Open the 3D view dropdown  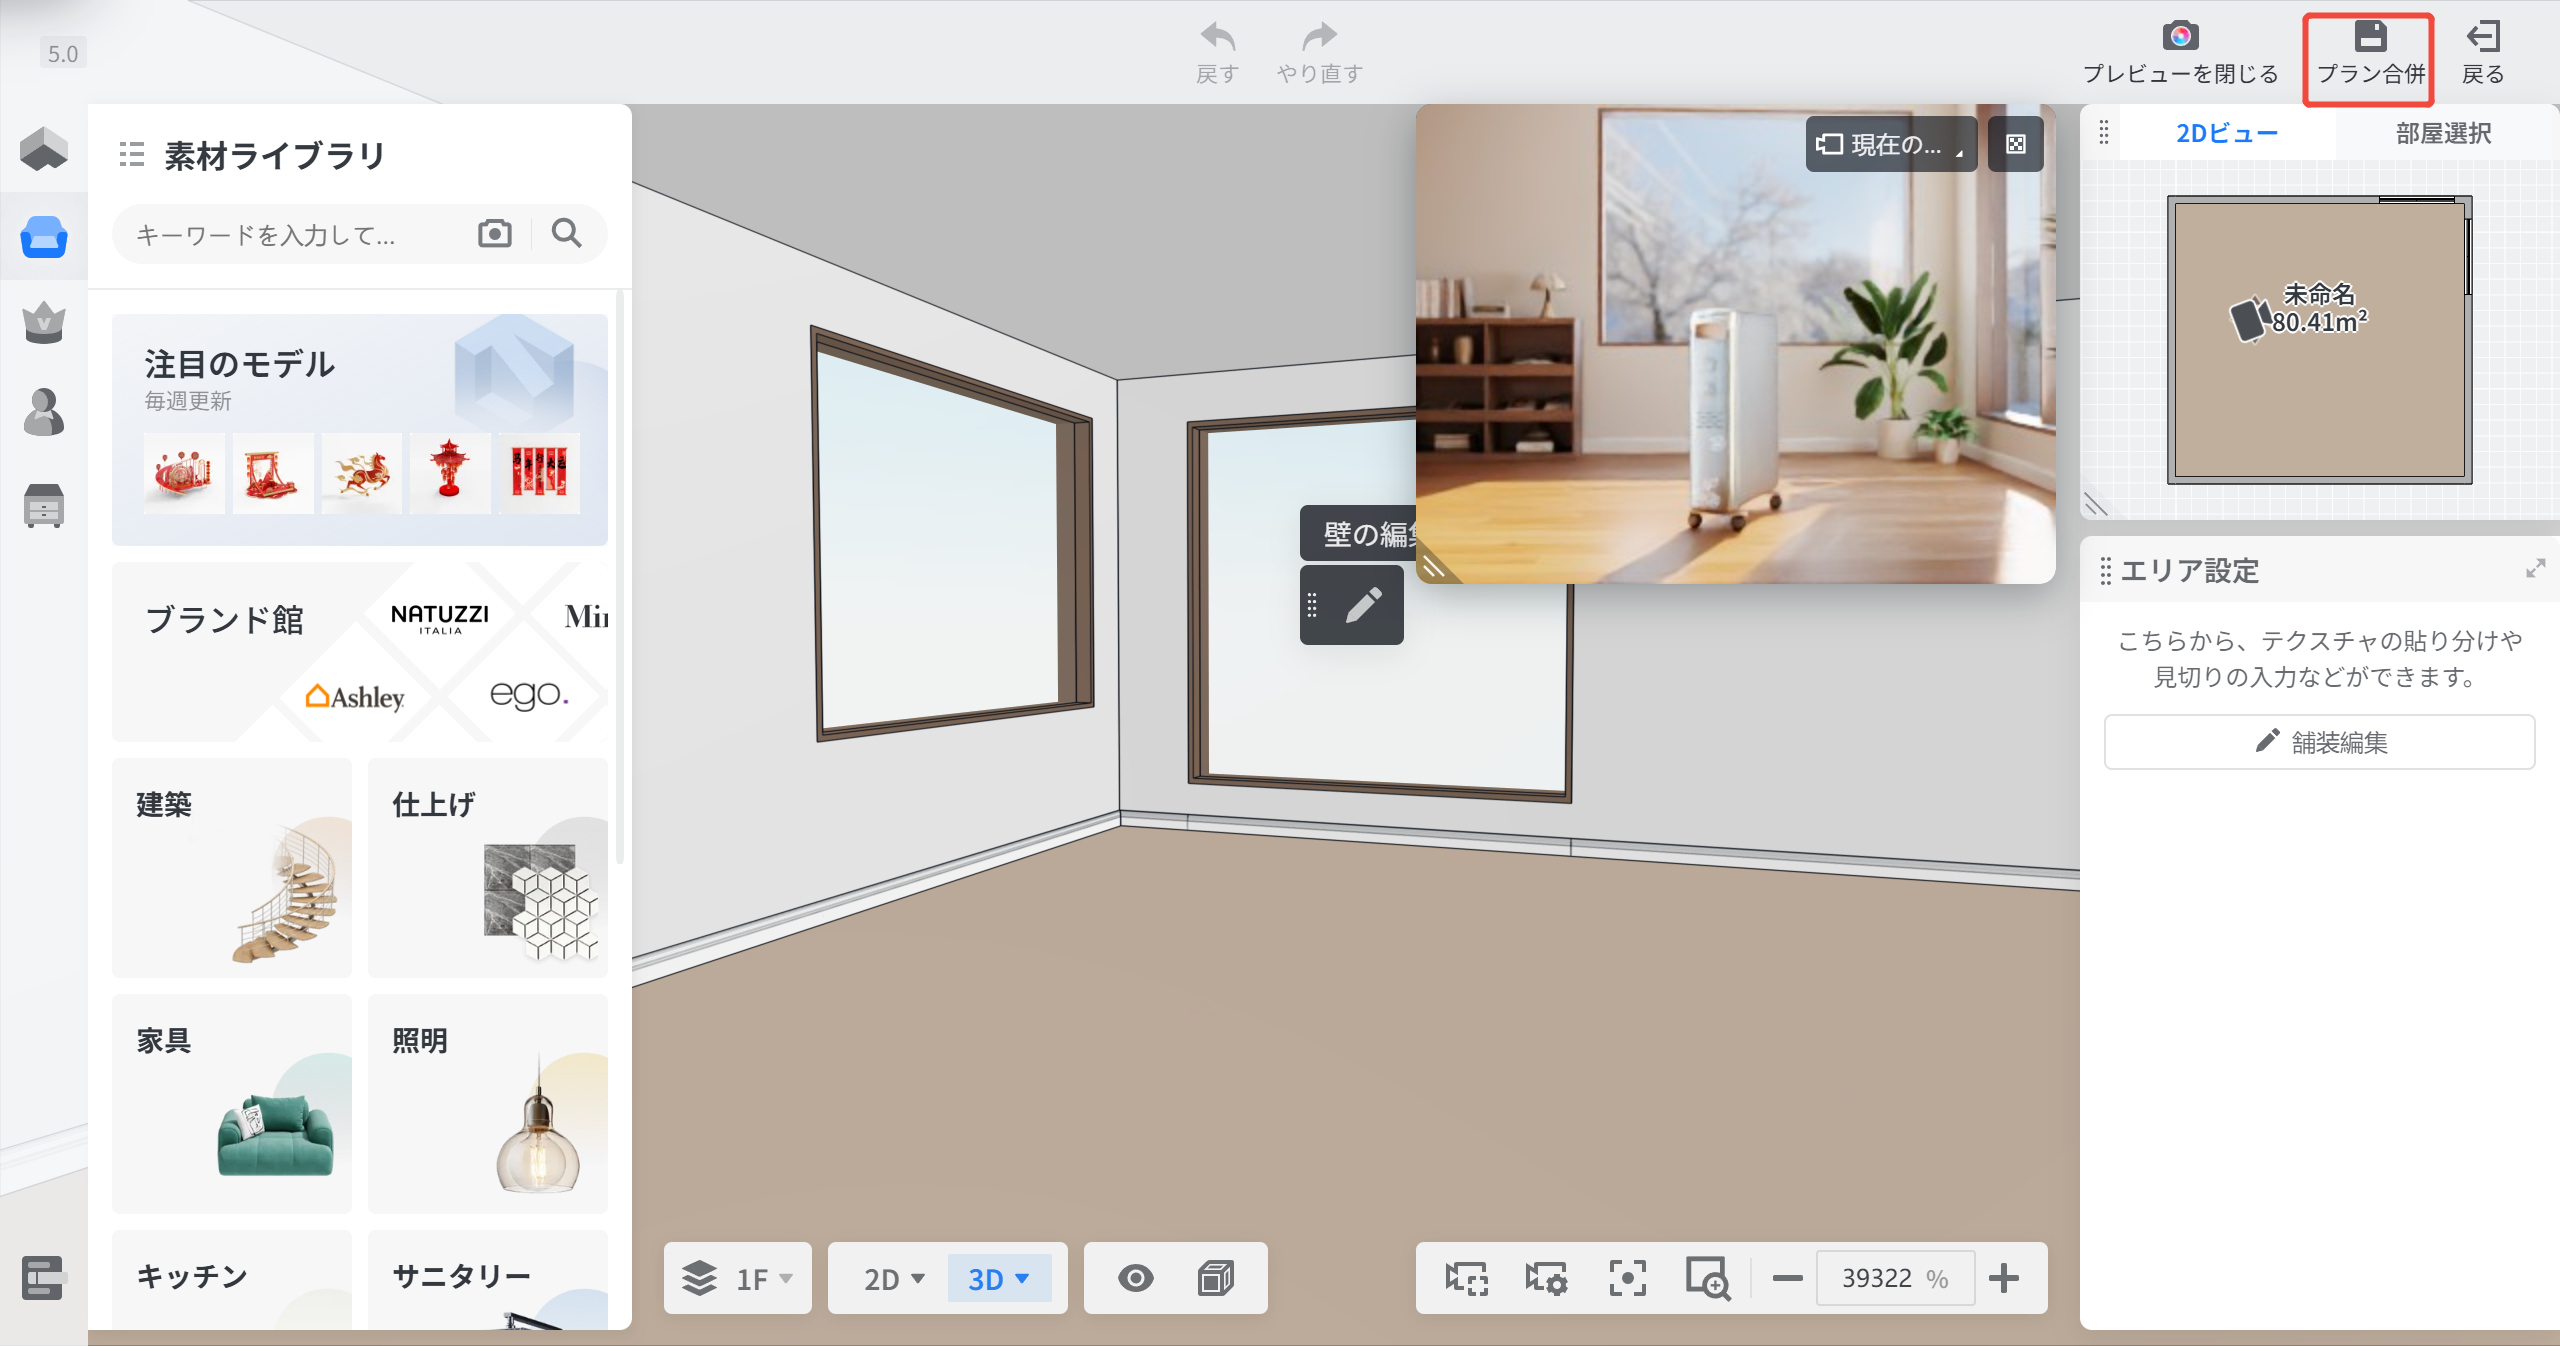tap(999, 1278)
